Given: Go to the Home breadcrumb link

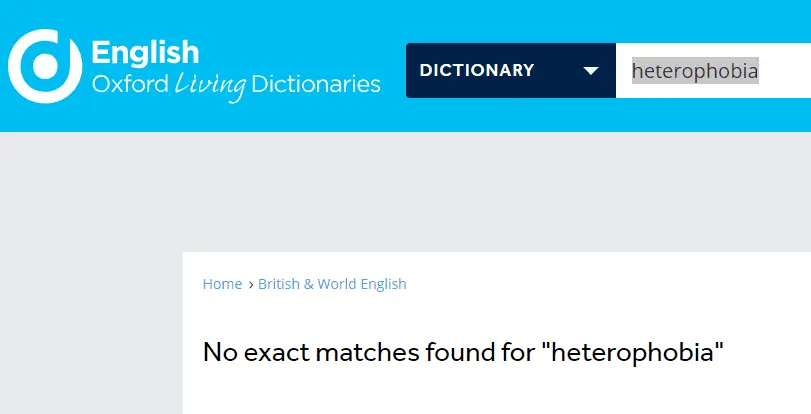Looking at the screenshot, I should coord(222,284).
